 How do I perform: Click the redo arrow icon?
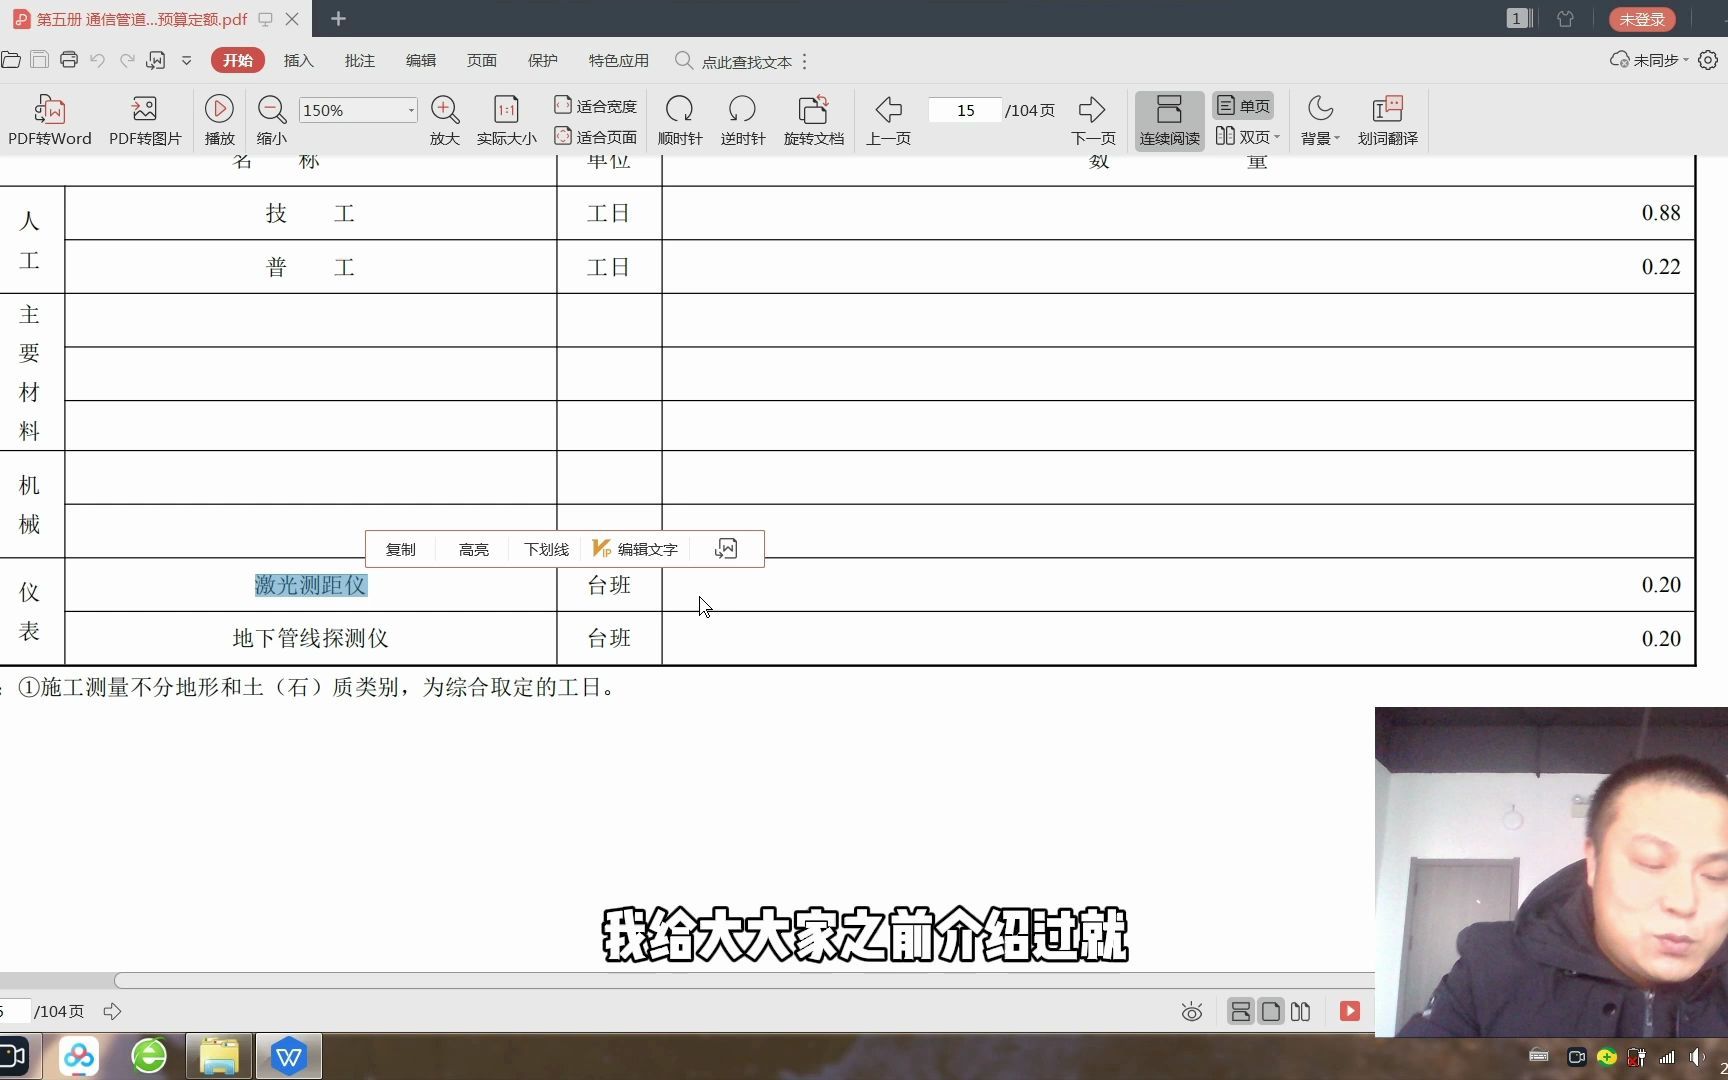click(x=127, y=60)
